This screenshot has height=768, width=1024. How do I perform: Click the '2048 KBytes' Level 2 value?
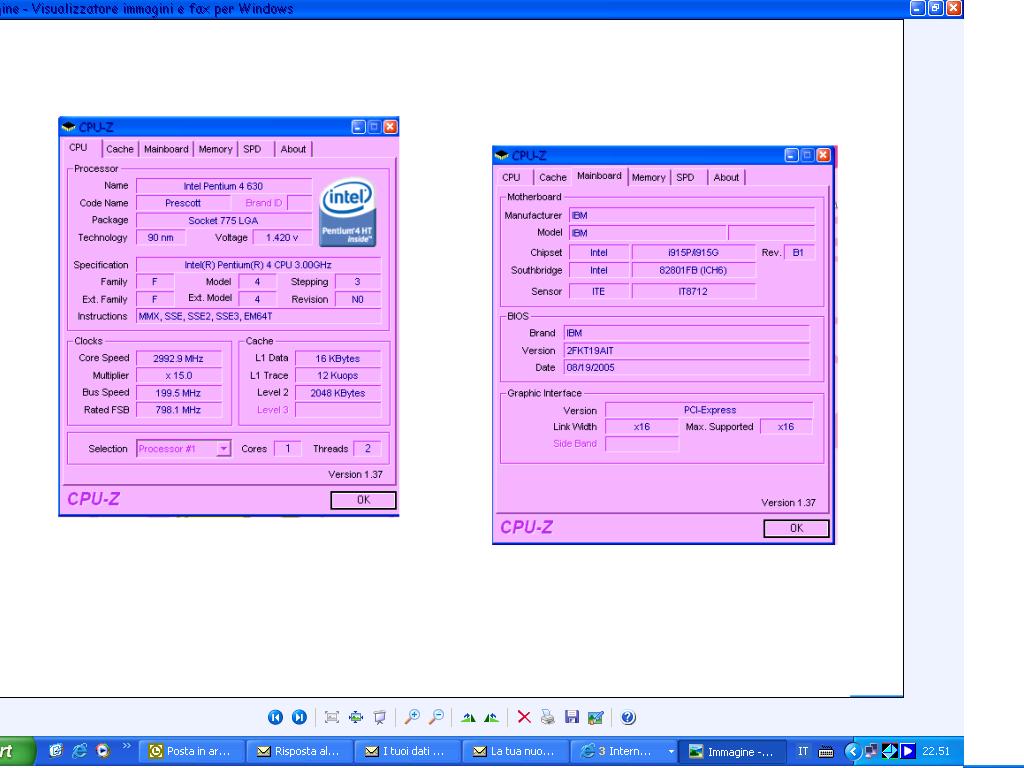click(x=338, y=393)
